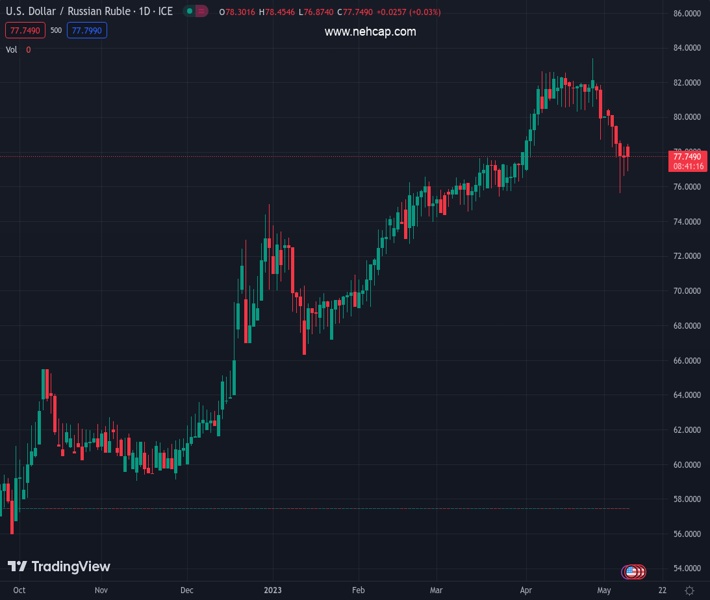Click the 500 quantity label between price buttons
The image size is (710, 600).
pyautogui.click(x=55, y=30)
